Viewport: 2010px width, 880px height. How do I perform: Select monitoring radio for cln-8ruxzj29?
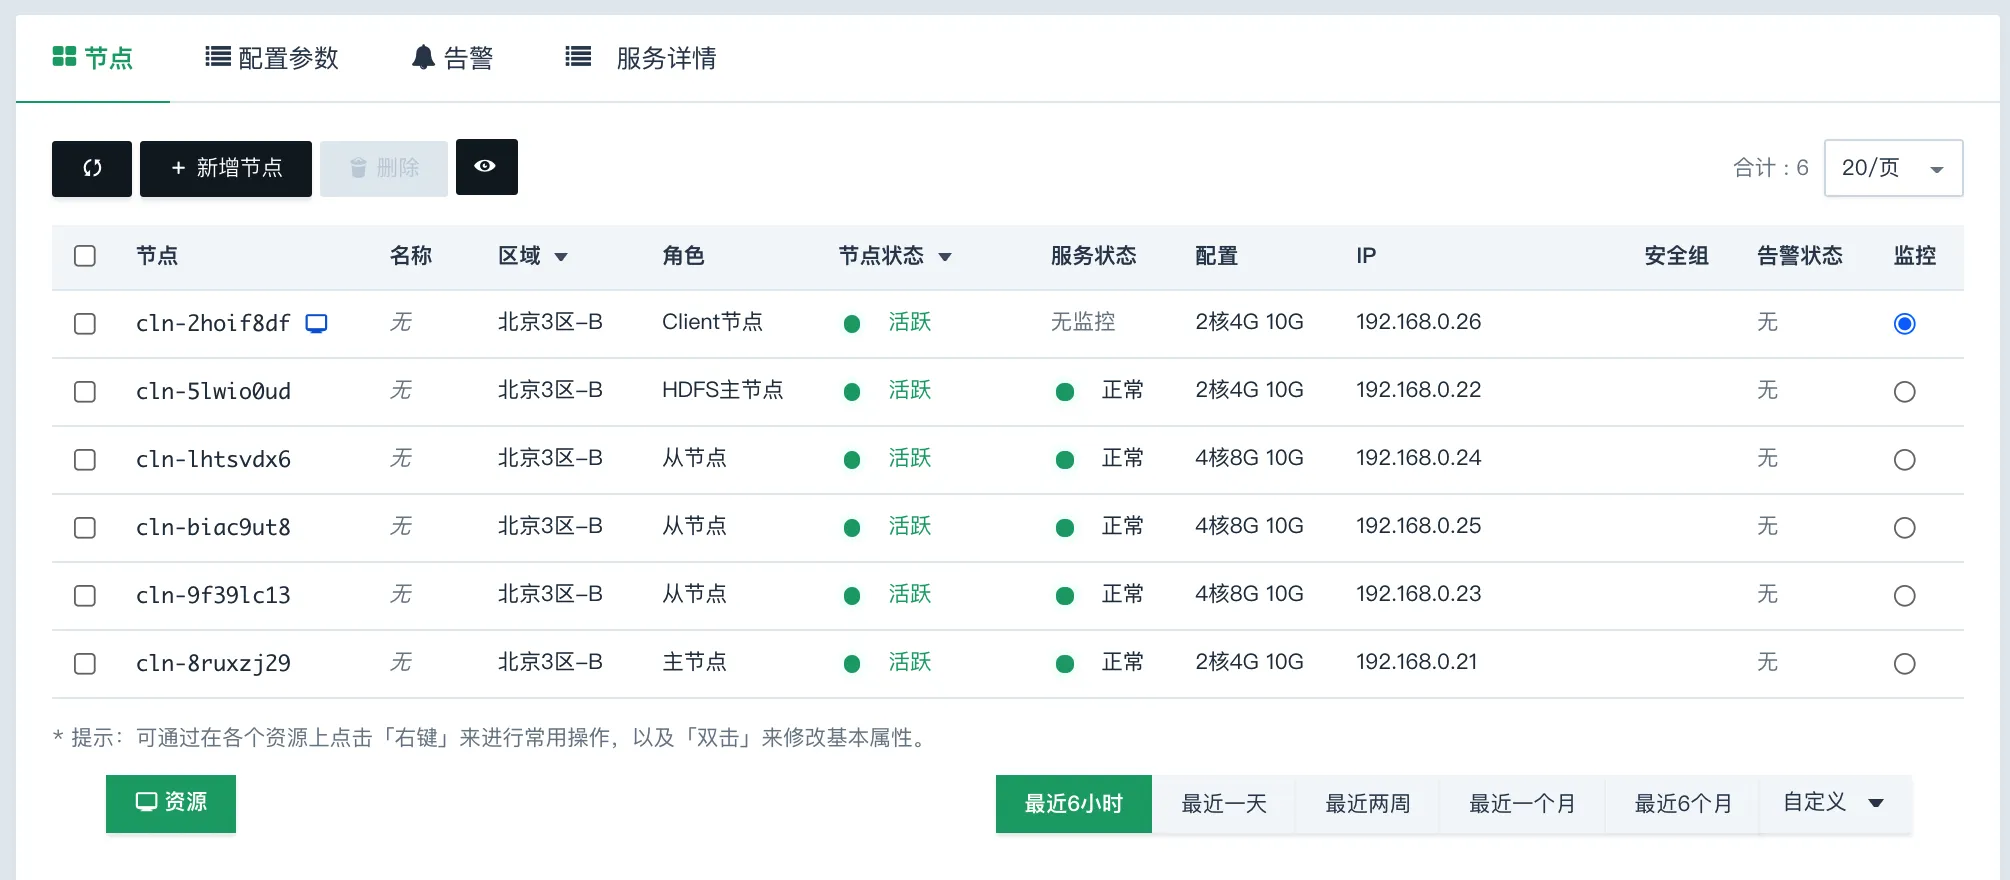(1905, 664)
